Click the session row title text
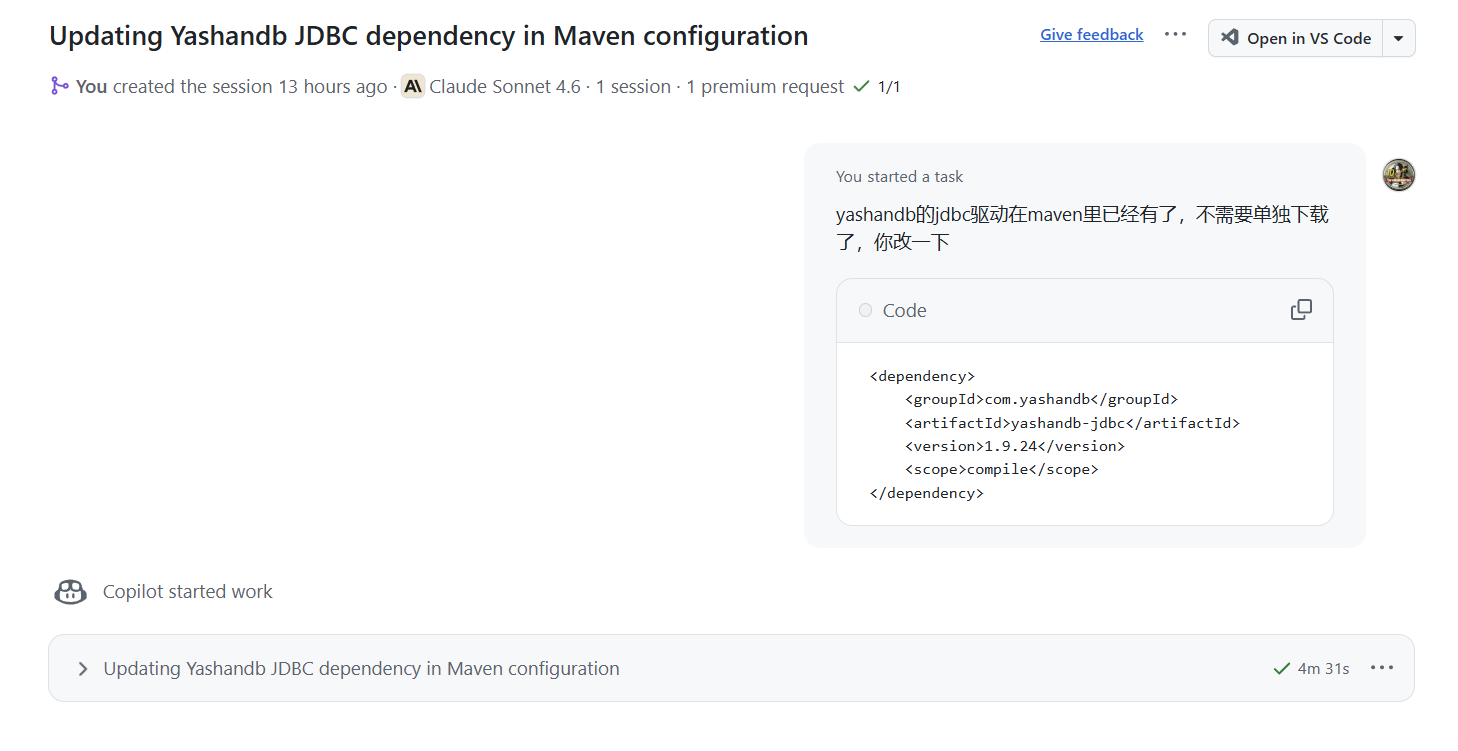The height and width of the screenshot is (751, 1458). pyautogui.click(x=361, y=669)
